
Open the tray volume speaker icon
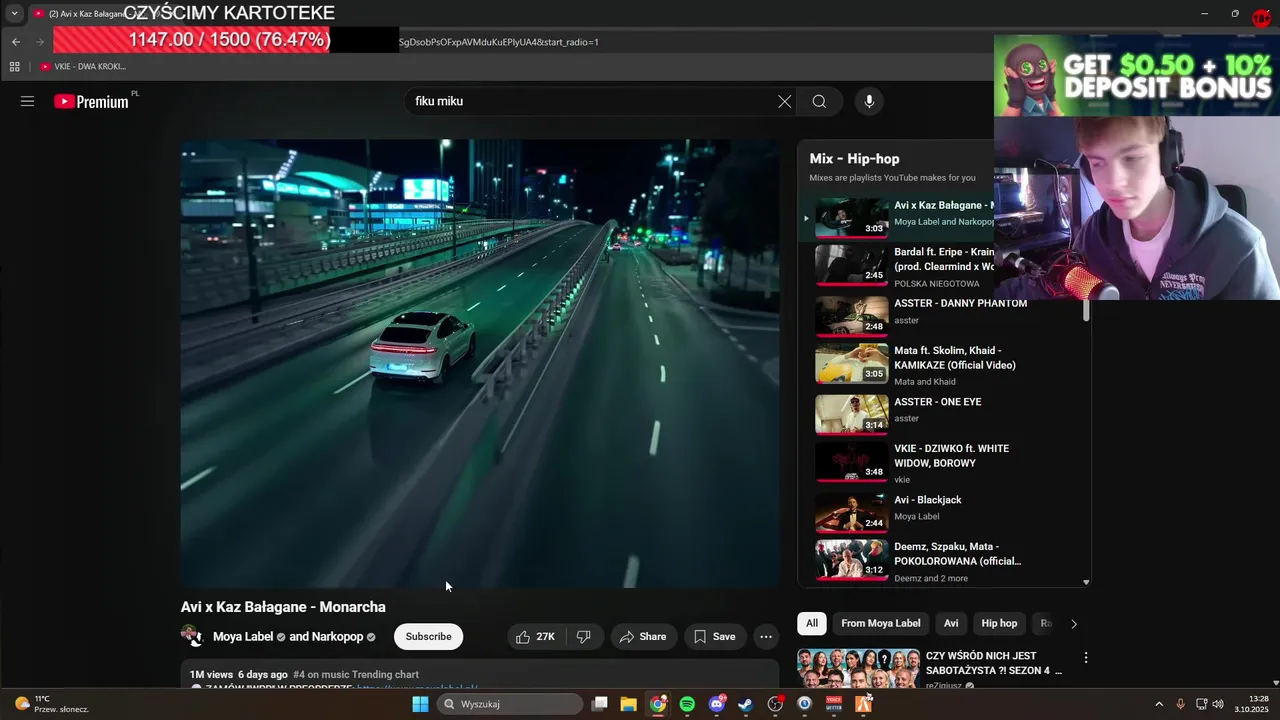coord(1218,704)
